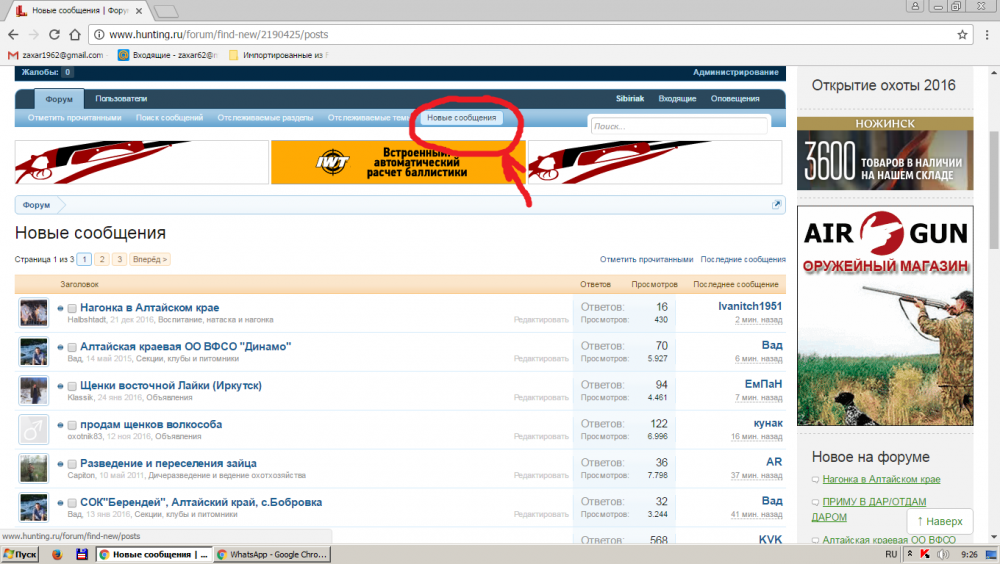Switch to the Пользователи tab
Screen dimensions: 1000x564
(121, 99)
